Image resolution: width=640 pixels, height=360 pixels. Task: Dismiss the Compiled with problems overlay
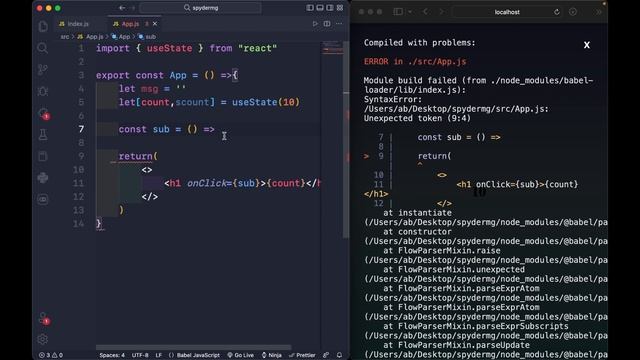coord(587,45)
